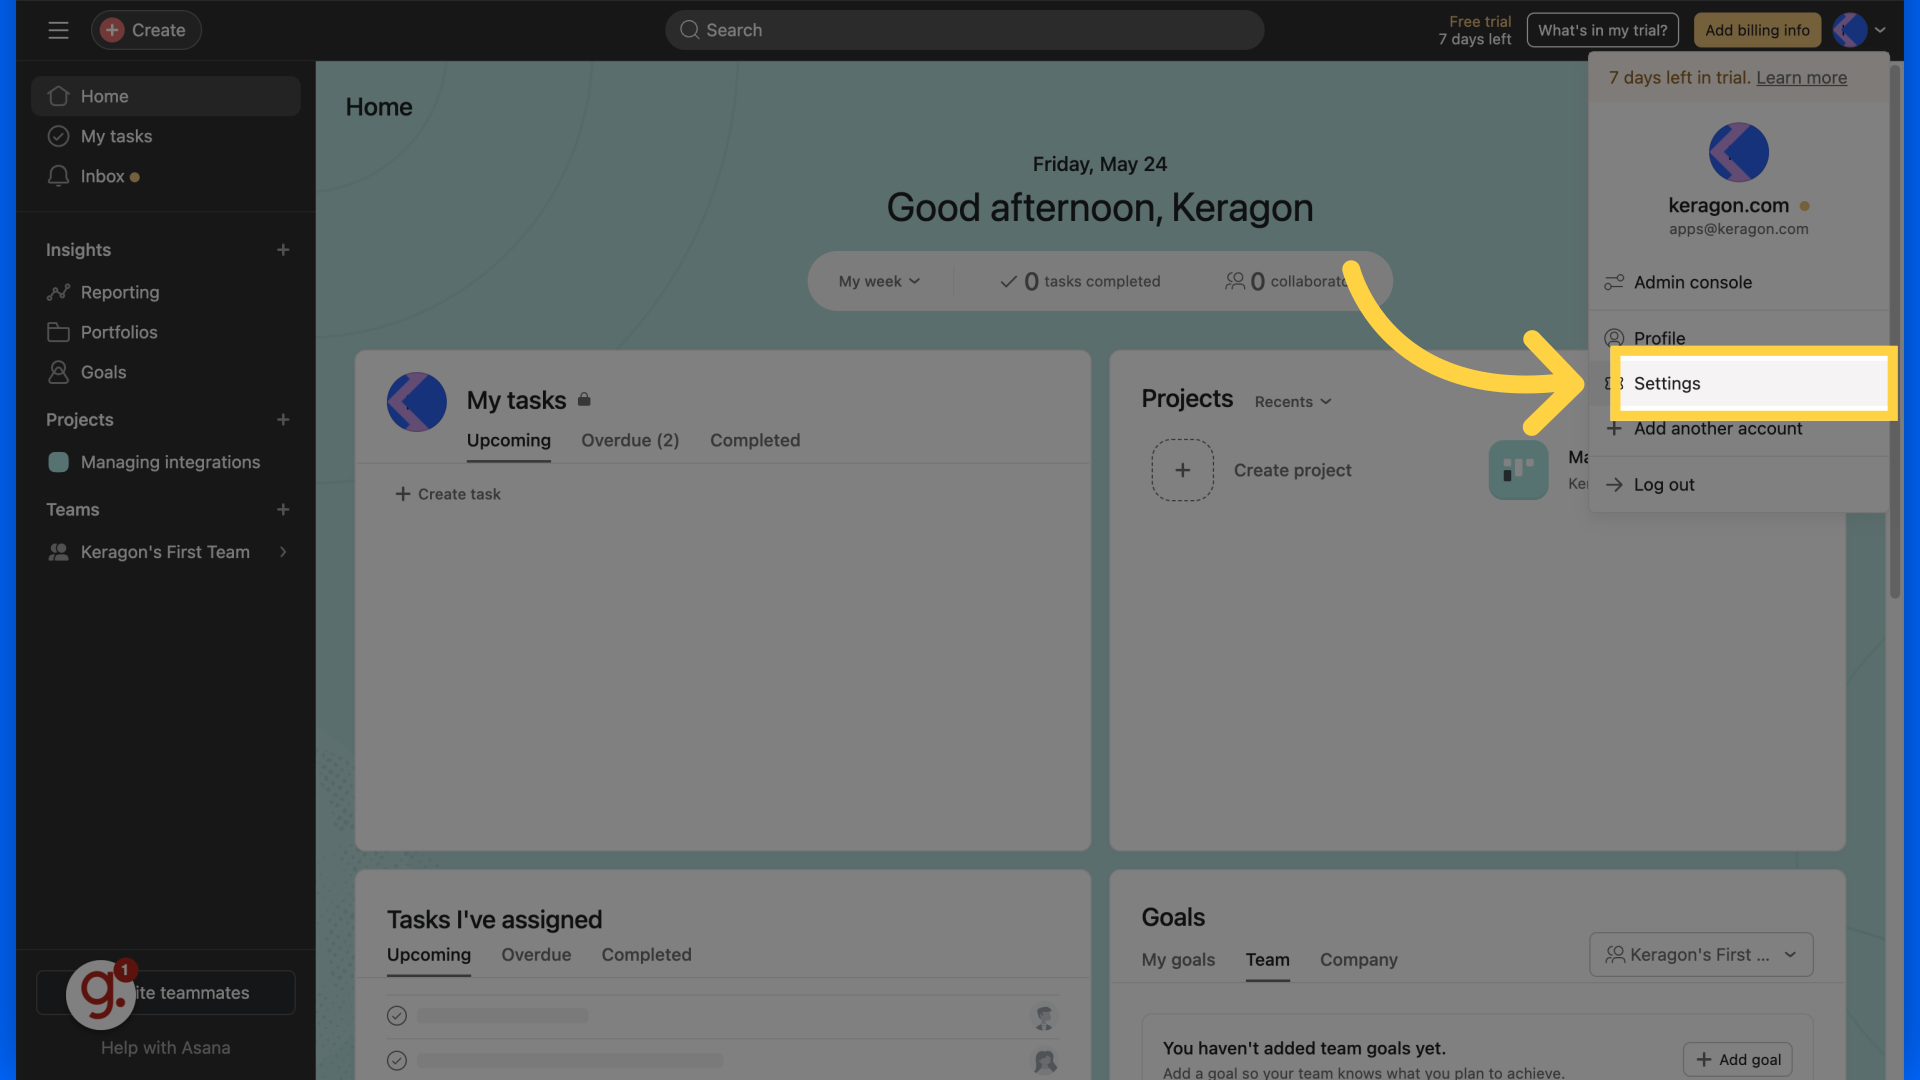1920x1080 pixels.
Task: Mark second assigned task complete
Action: point(397,1060)
